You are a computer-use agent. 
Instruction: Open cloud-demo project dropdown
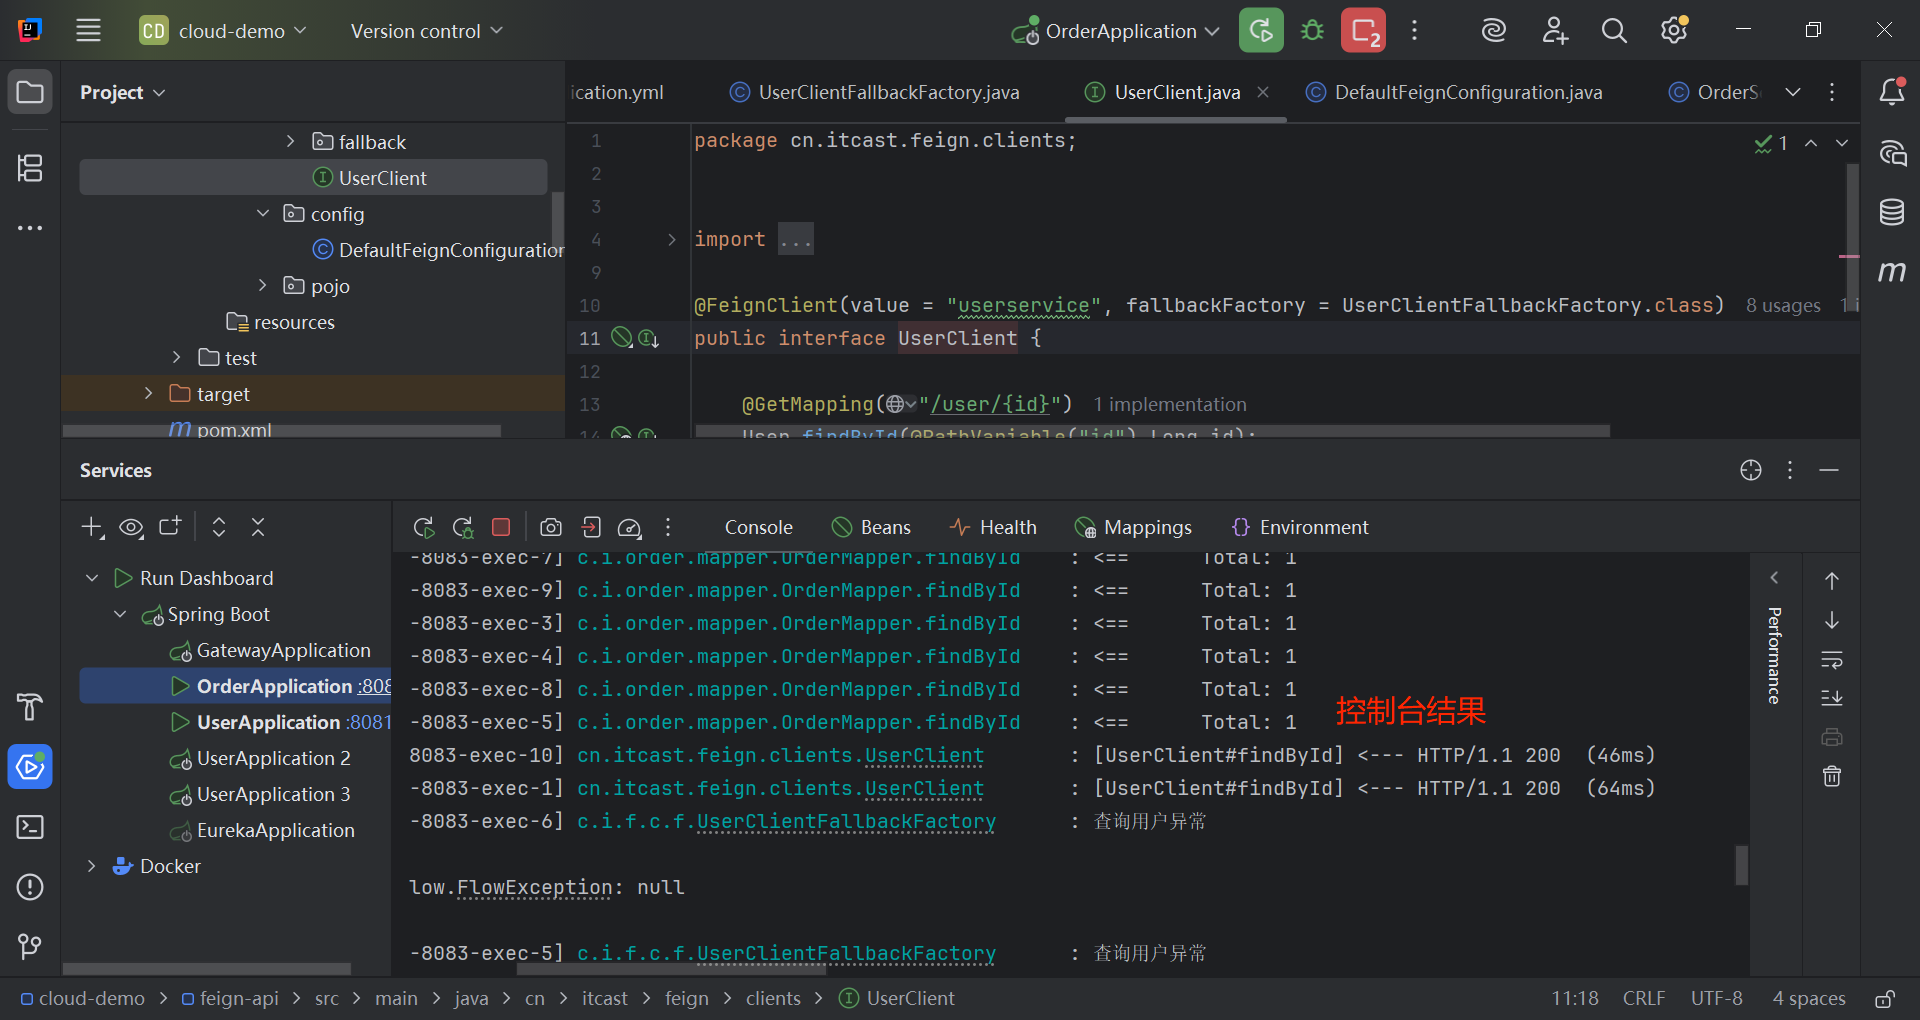pos(224,30)
